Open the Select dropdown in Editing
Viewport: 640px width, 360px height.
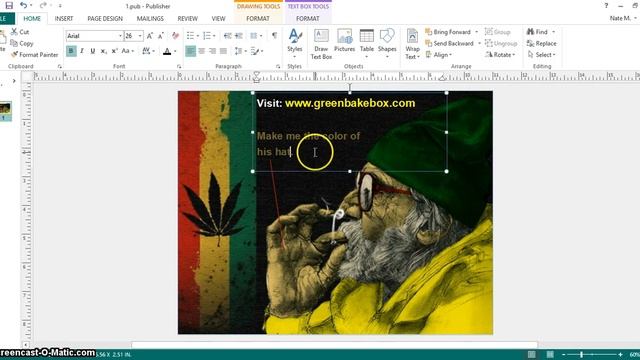[541, 55]
